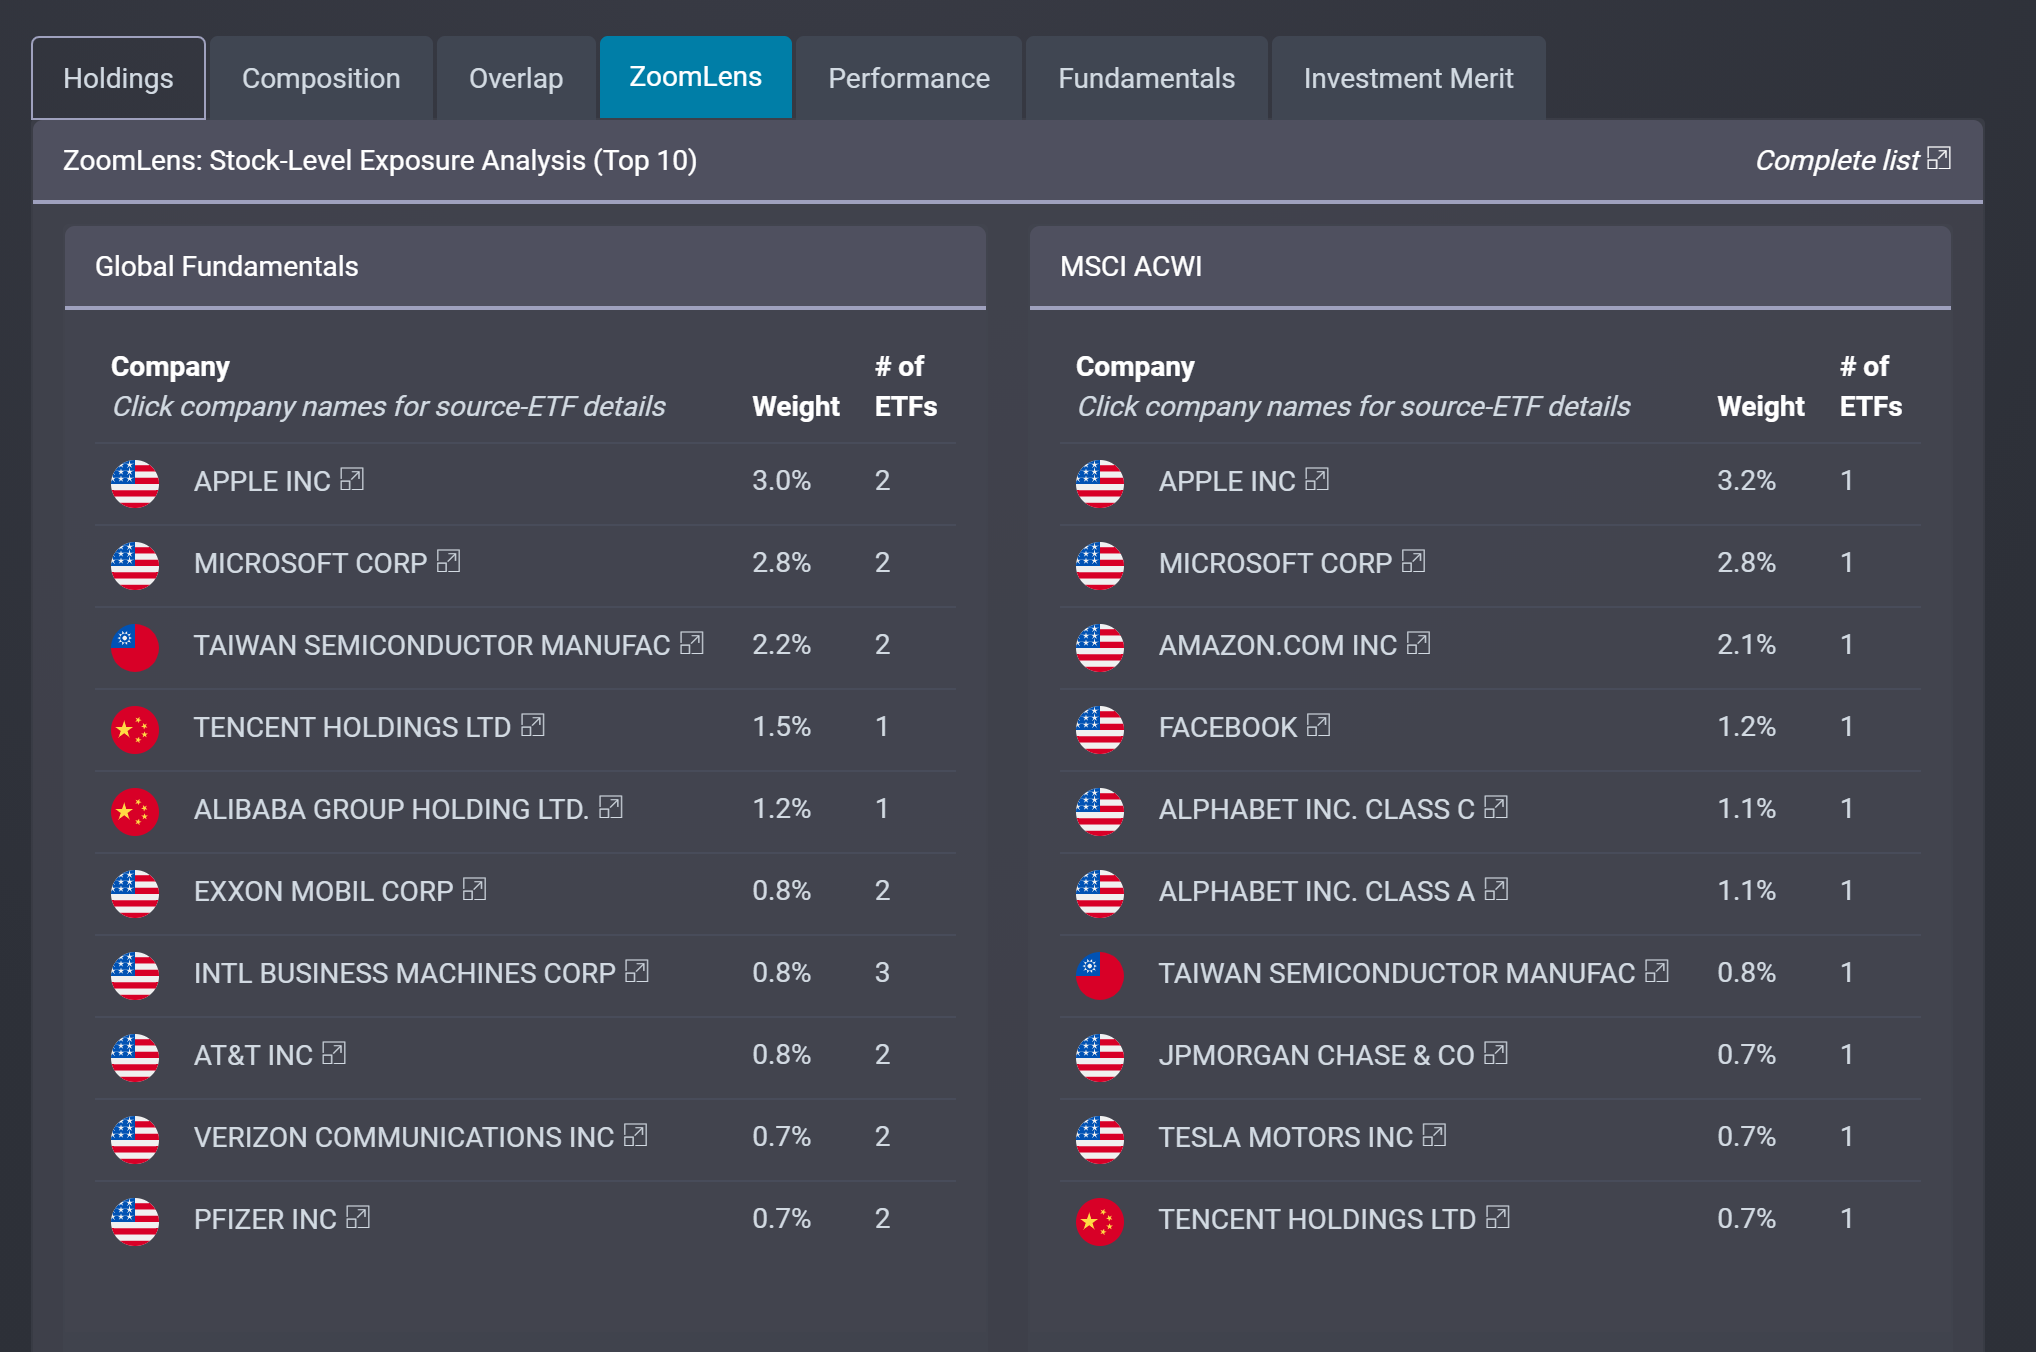
Task: Go to the Performance tab
Action: [908, 78]
